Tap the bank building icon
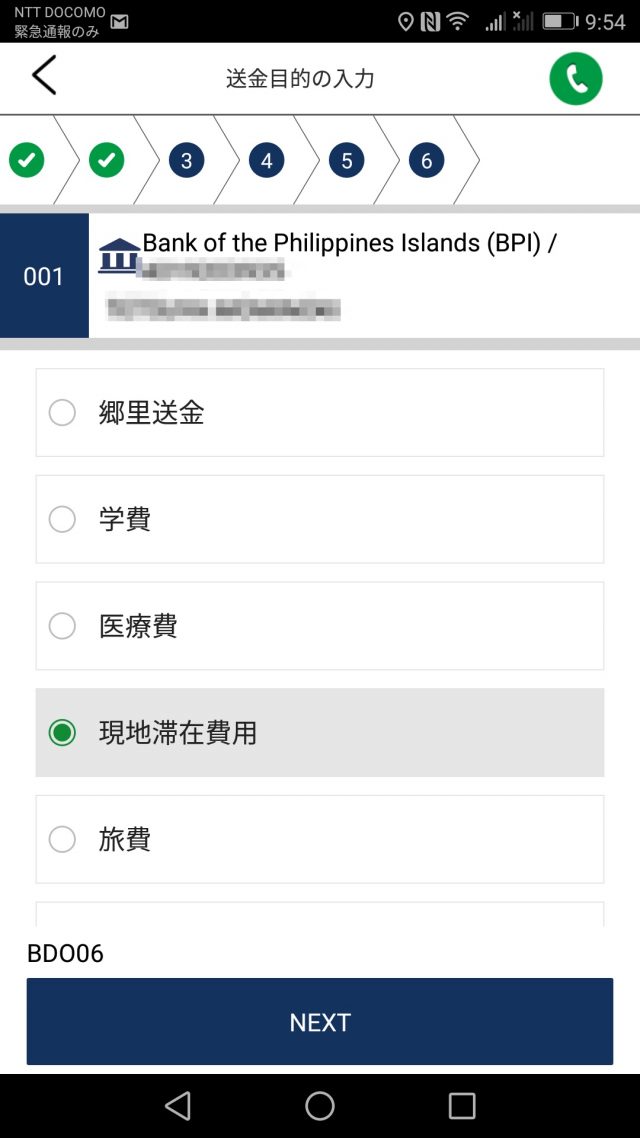 point(119,256)
